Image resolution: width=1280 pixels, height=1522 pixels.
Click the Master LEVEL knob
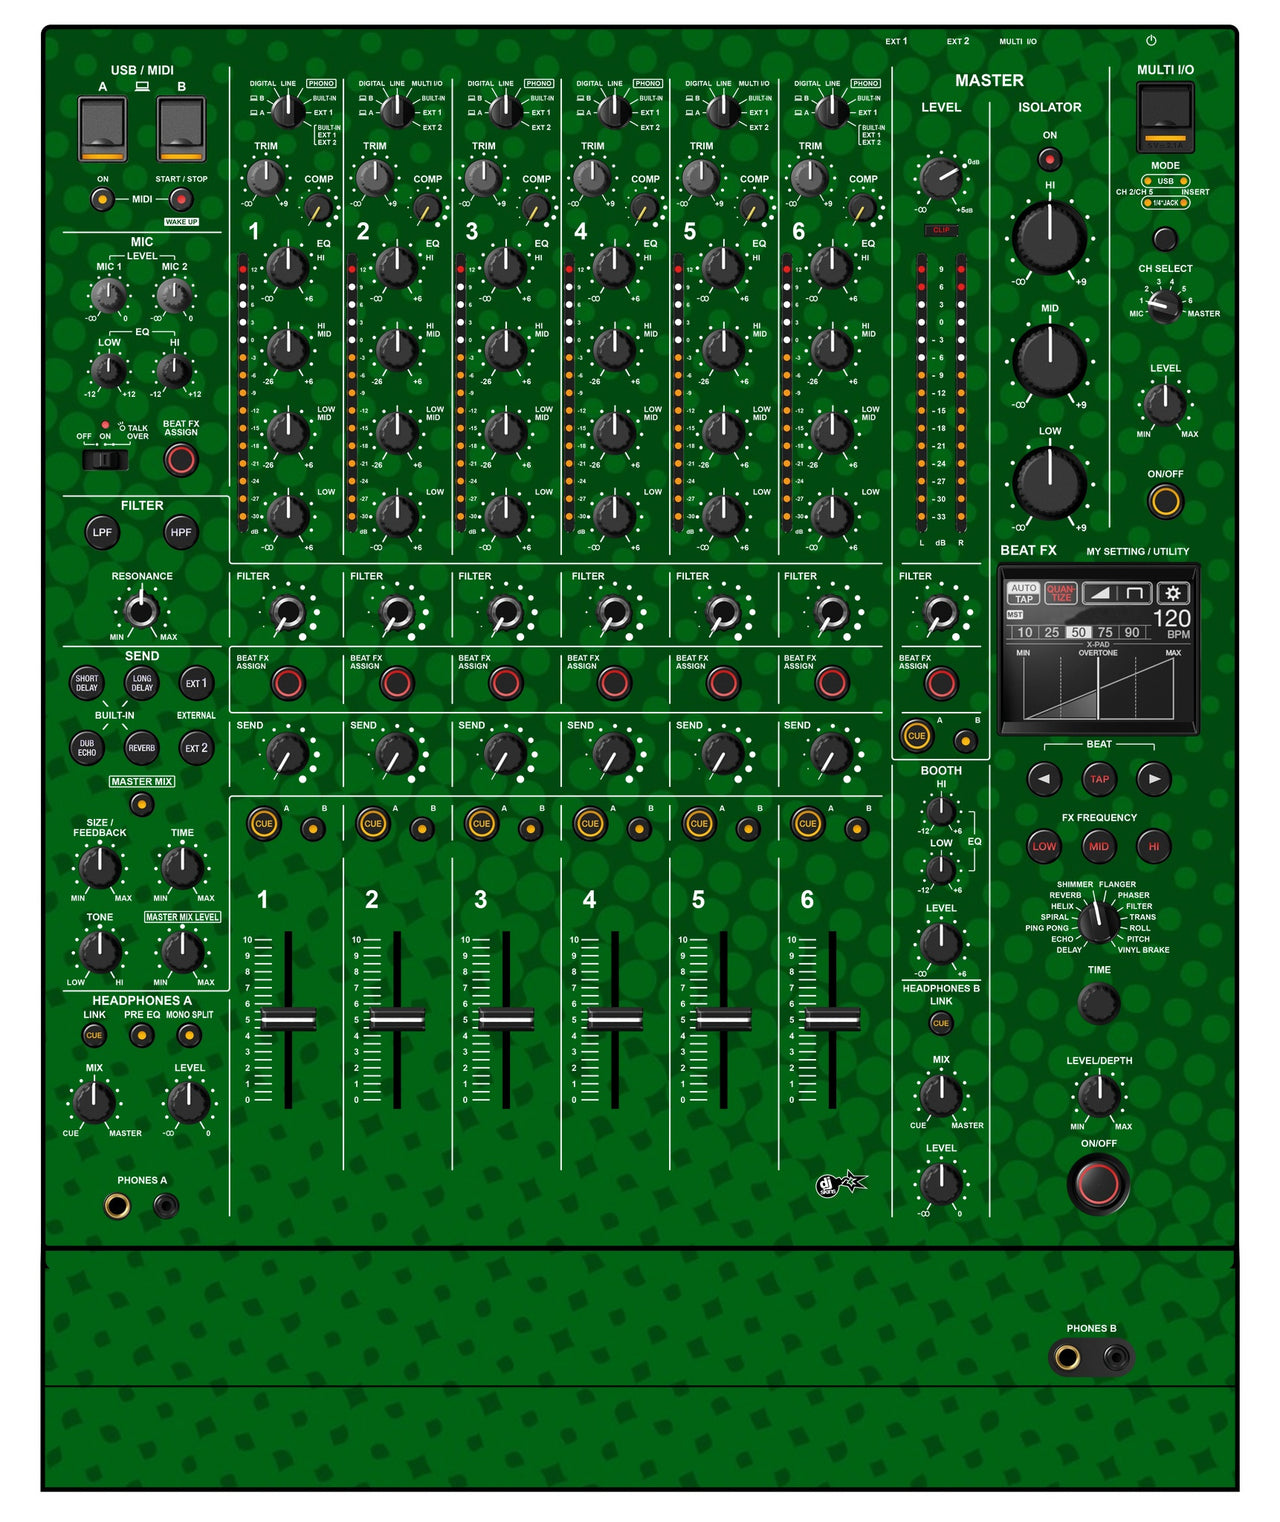tap(940, 179)
